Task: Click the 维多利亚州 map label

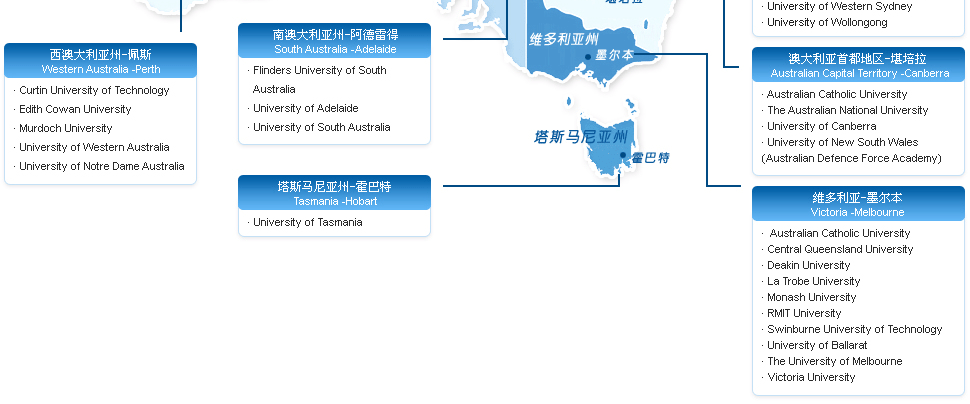Action: [564, 40]
